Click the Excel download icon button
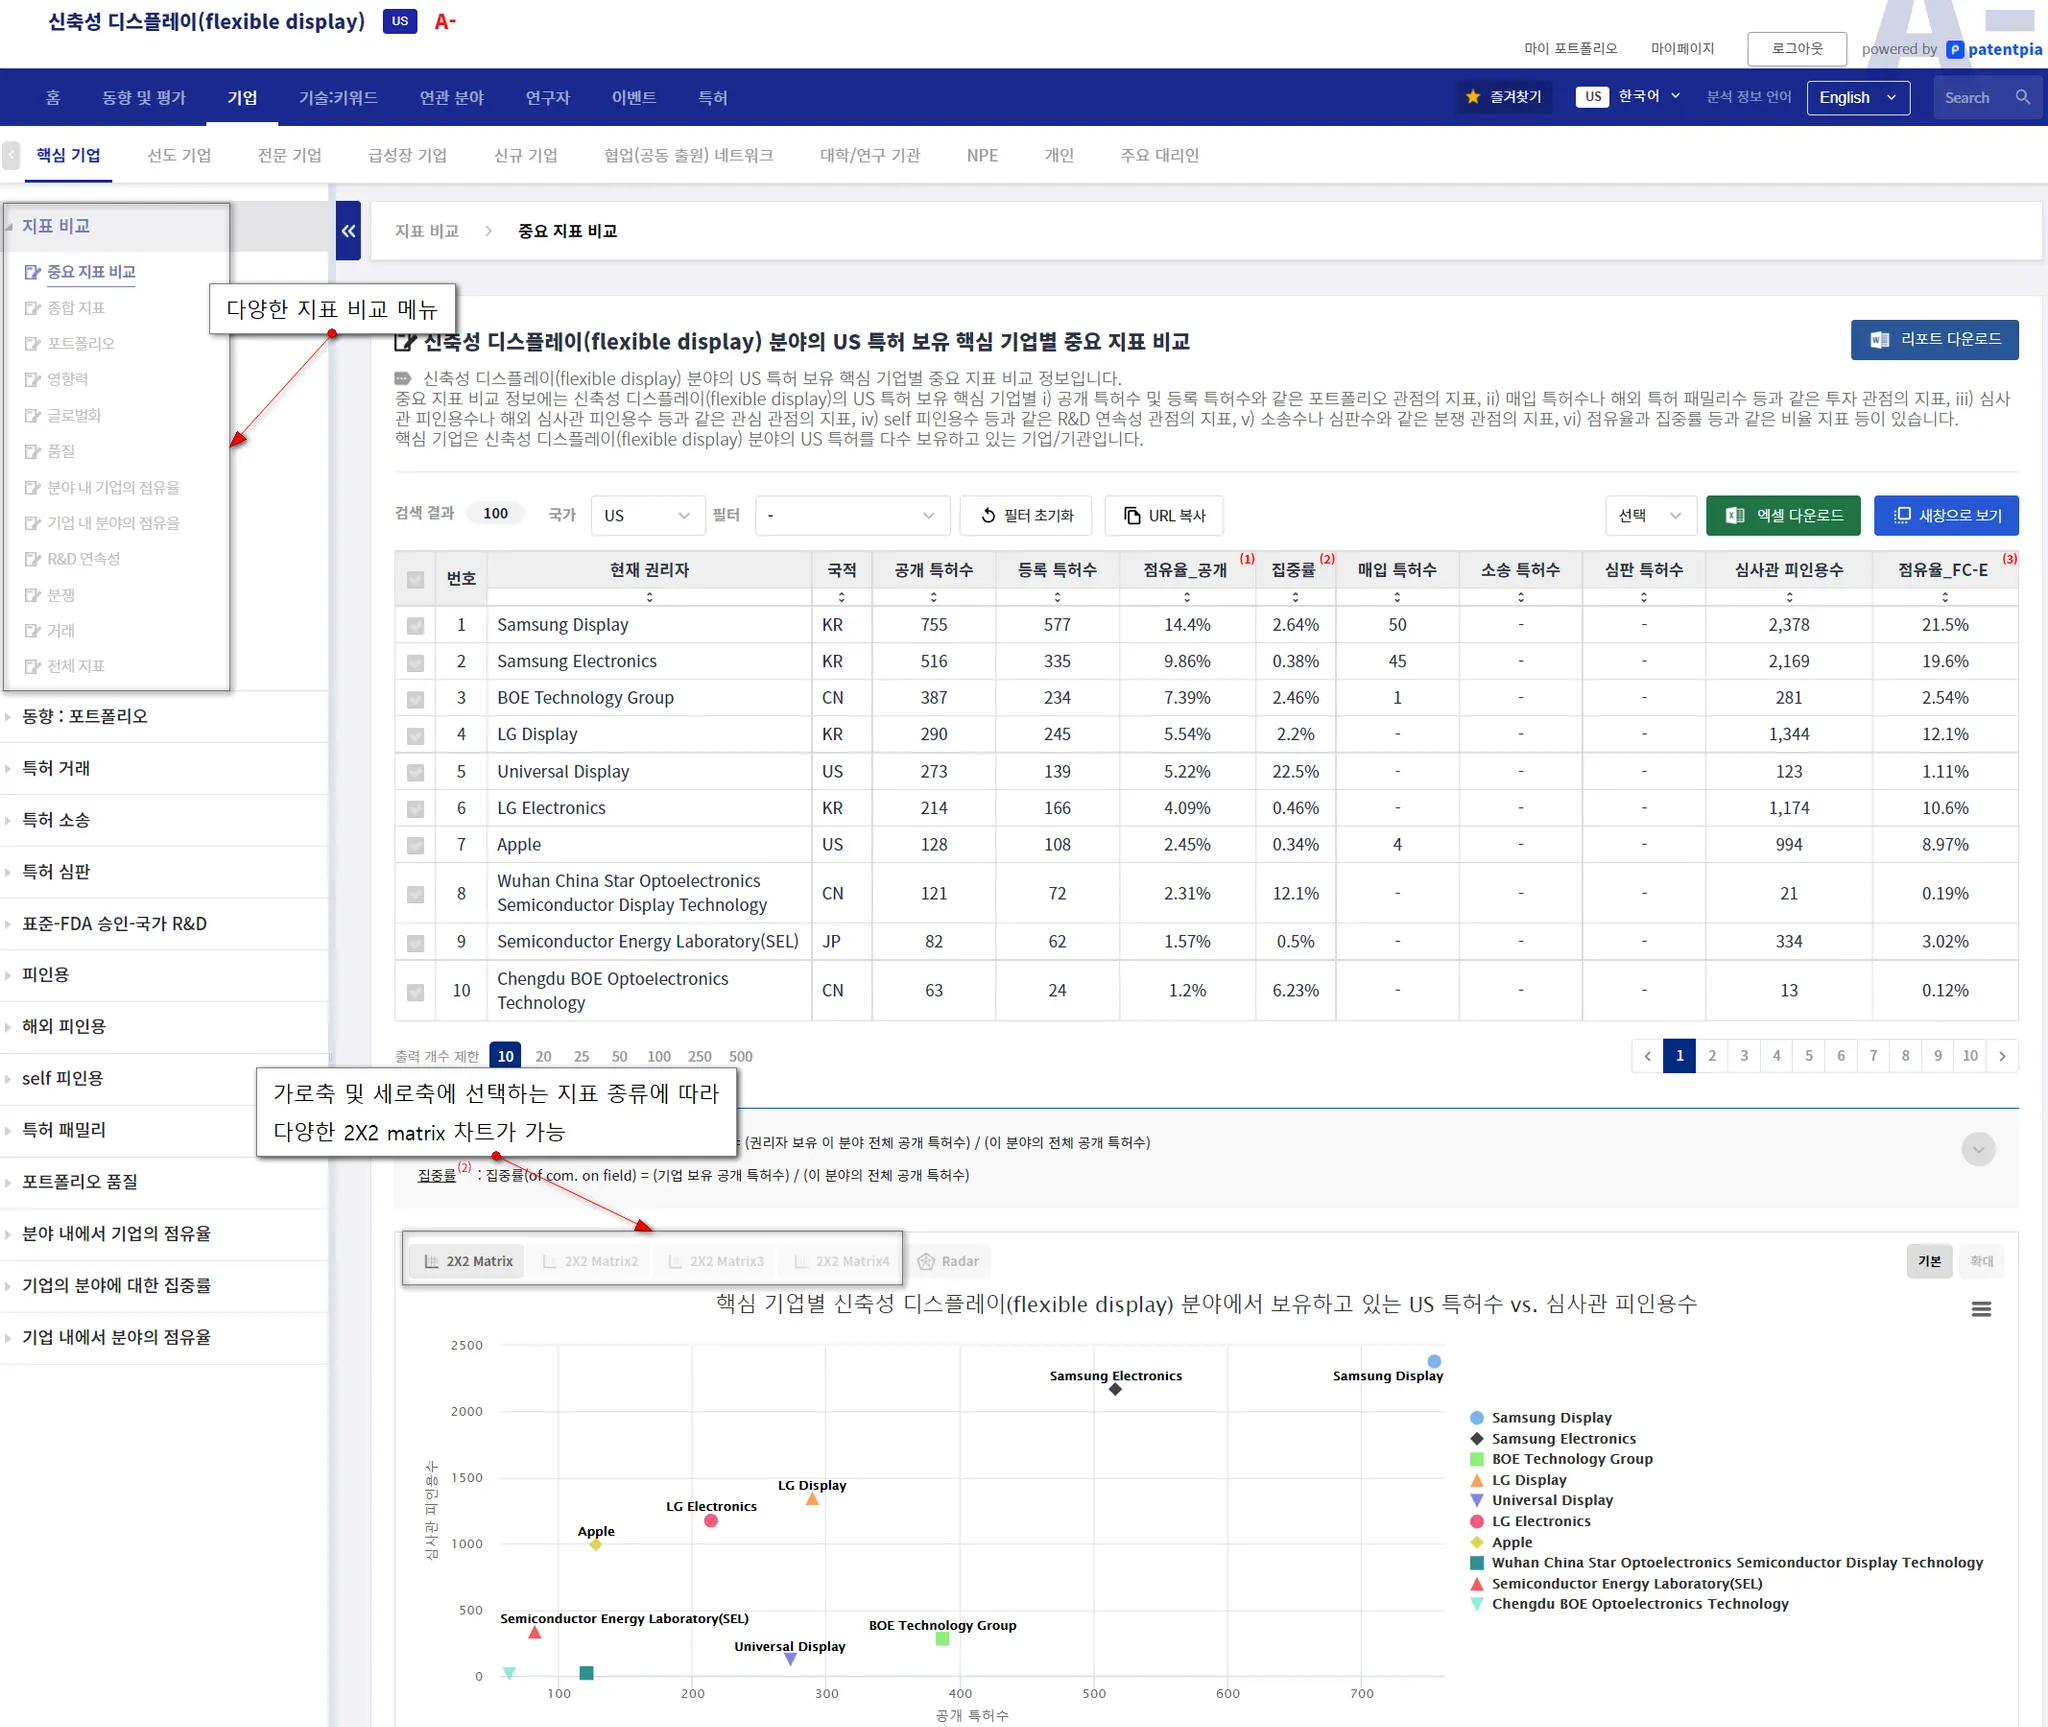The height and width of the screenshot is (1727, 2048). tap(1782, 515)
